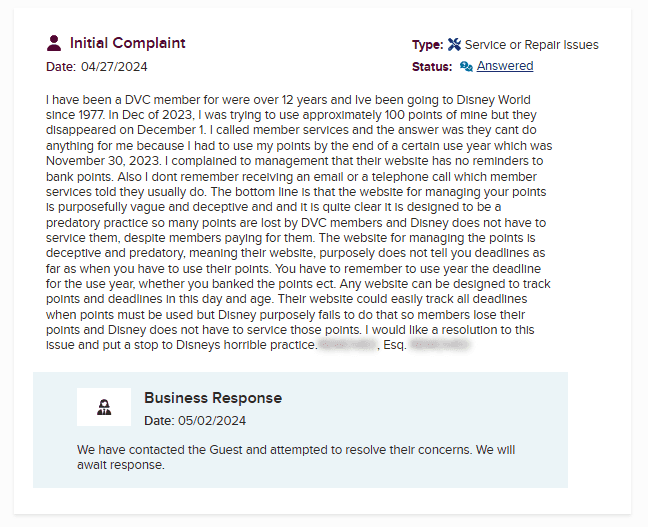The width and height of the screenshot is (648, 527).
Task: Click the business response date 05/02/2024
Action: 213,421
